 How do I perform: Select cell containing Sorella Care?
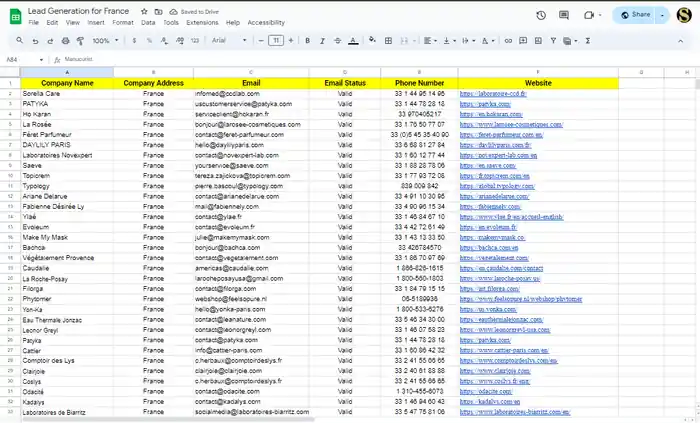[67, 94]
